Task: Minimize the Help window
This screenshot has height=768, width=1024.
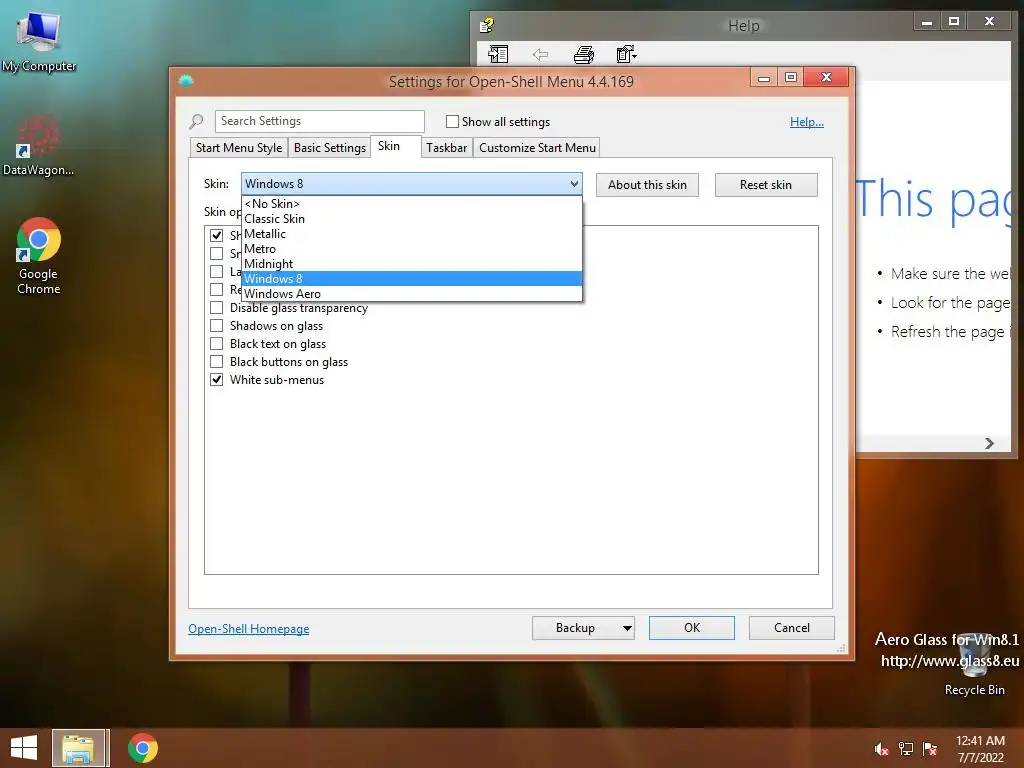Action: [x=927, y=22]
